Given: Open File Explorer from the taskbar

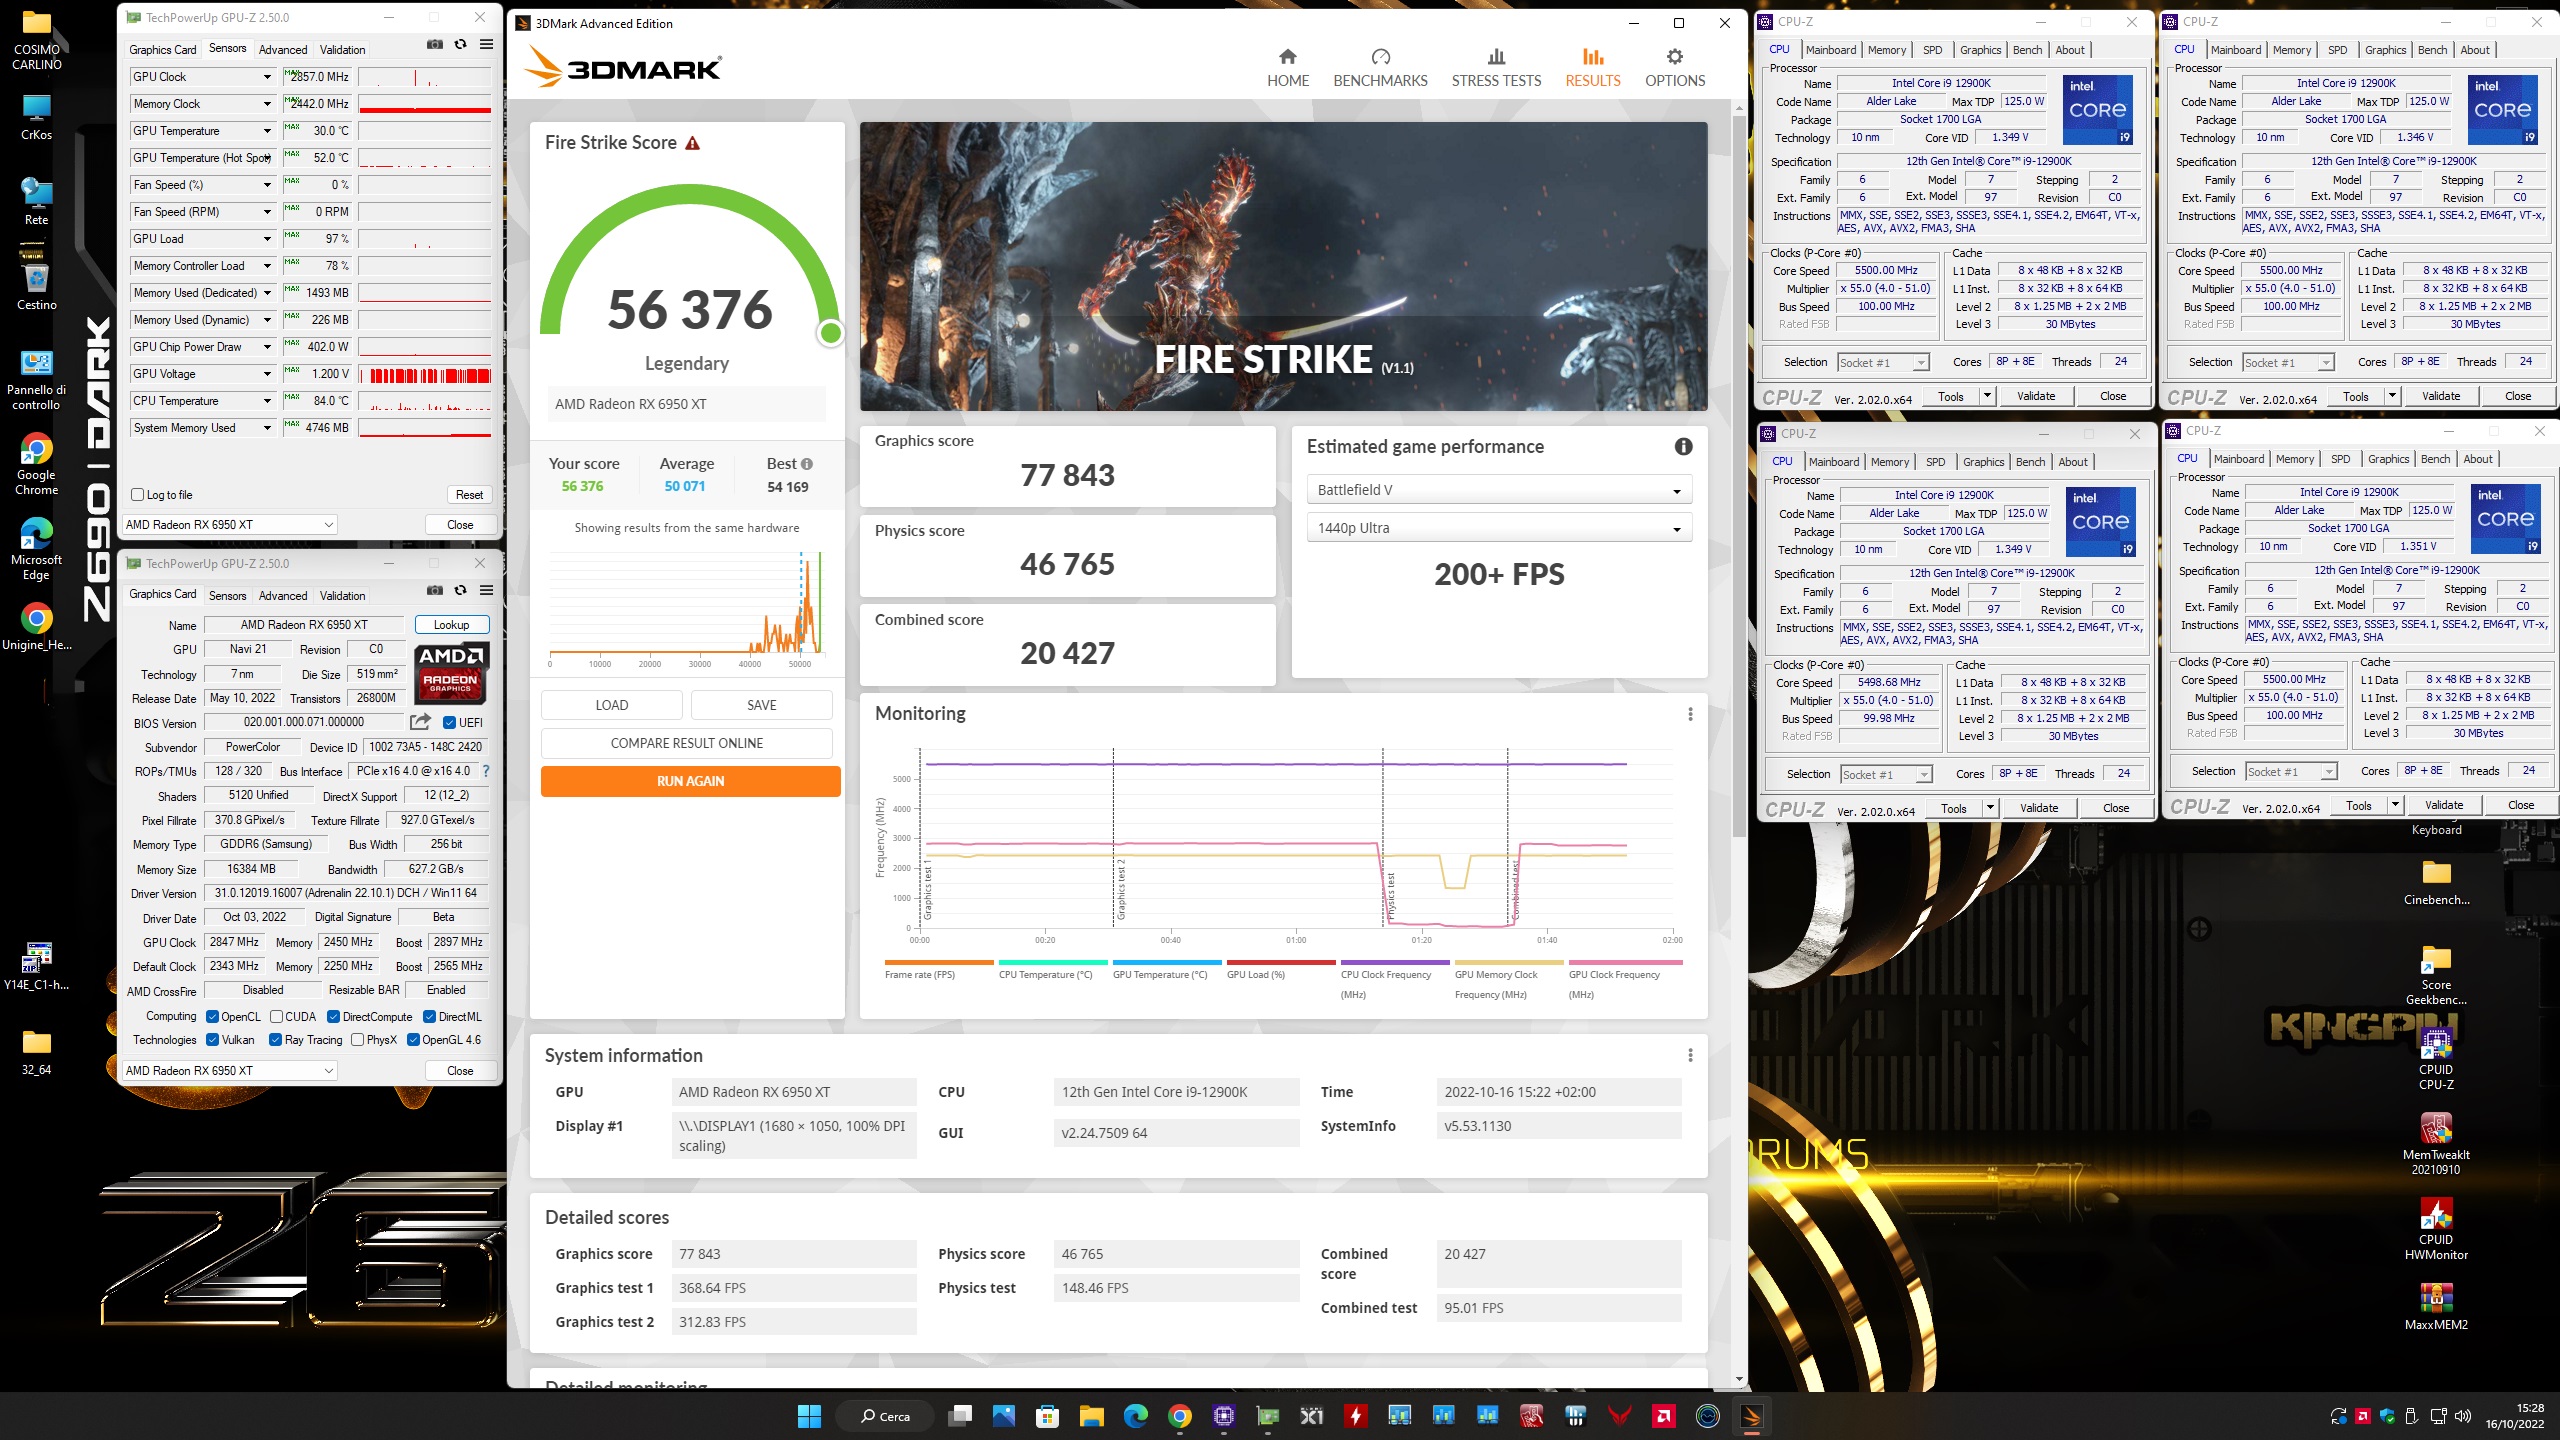Looking at the screenshot, I should coord(1091,1416).
